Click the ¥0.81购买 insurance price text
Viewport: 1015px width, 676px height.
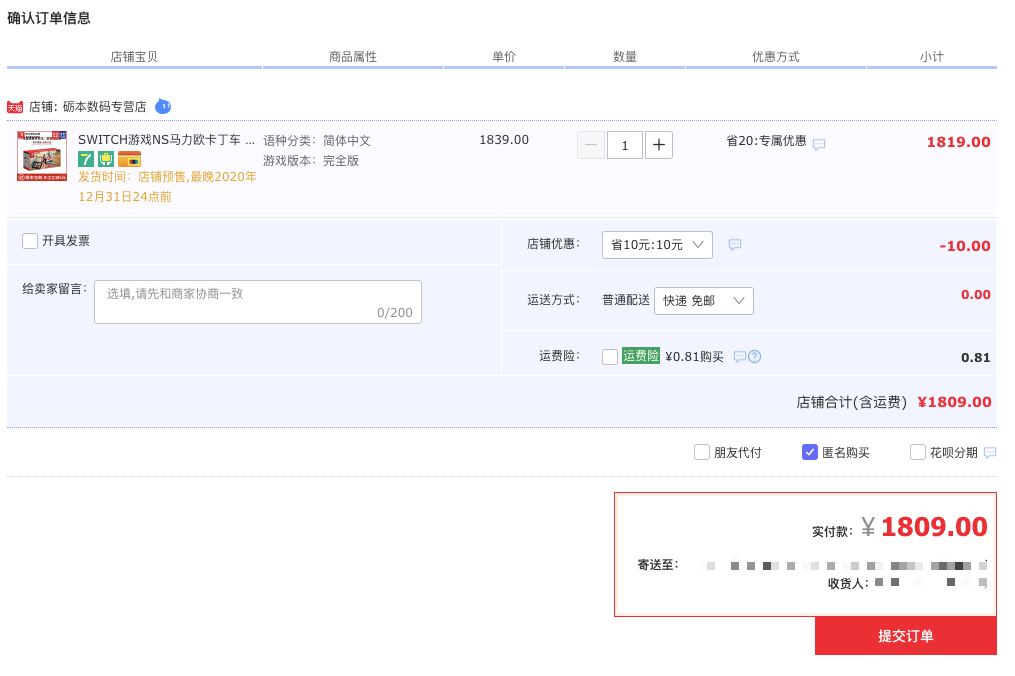(695, 357)
